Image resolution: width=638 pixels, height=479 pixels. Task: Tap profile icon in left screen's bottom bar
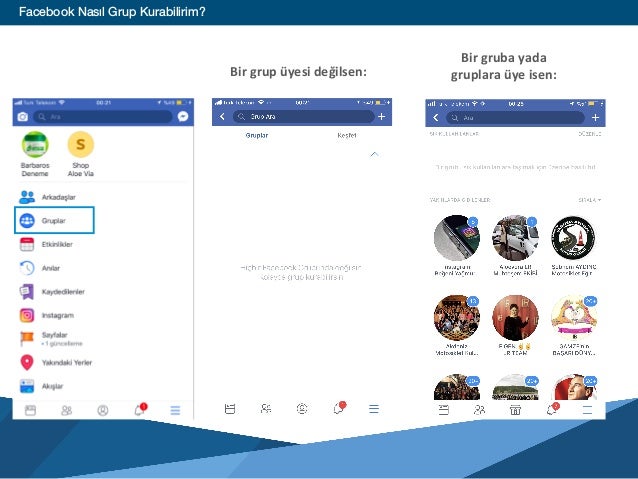point(103,410)
